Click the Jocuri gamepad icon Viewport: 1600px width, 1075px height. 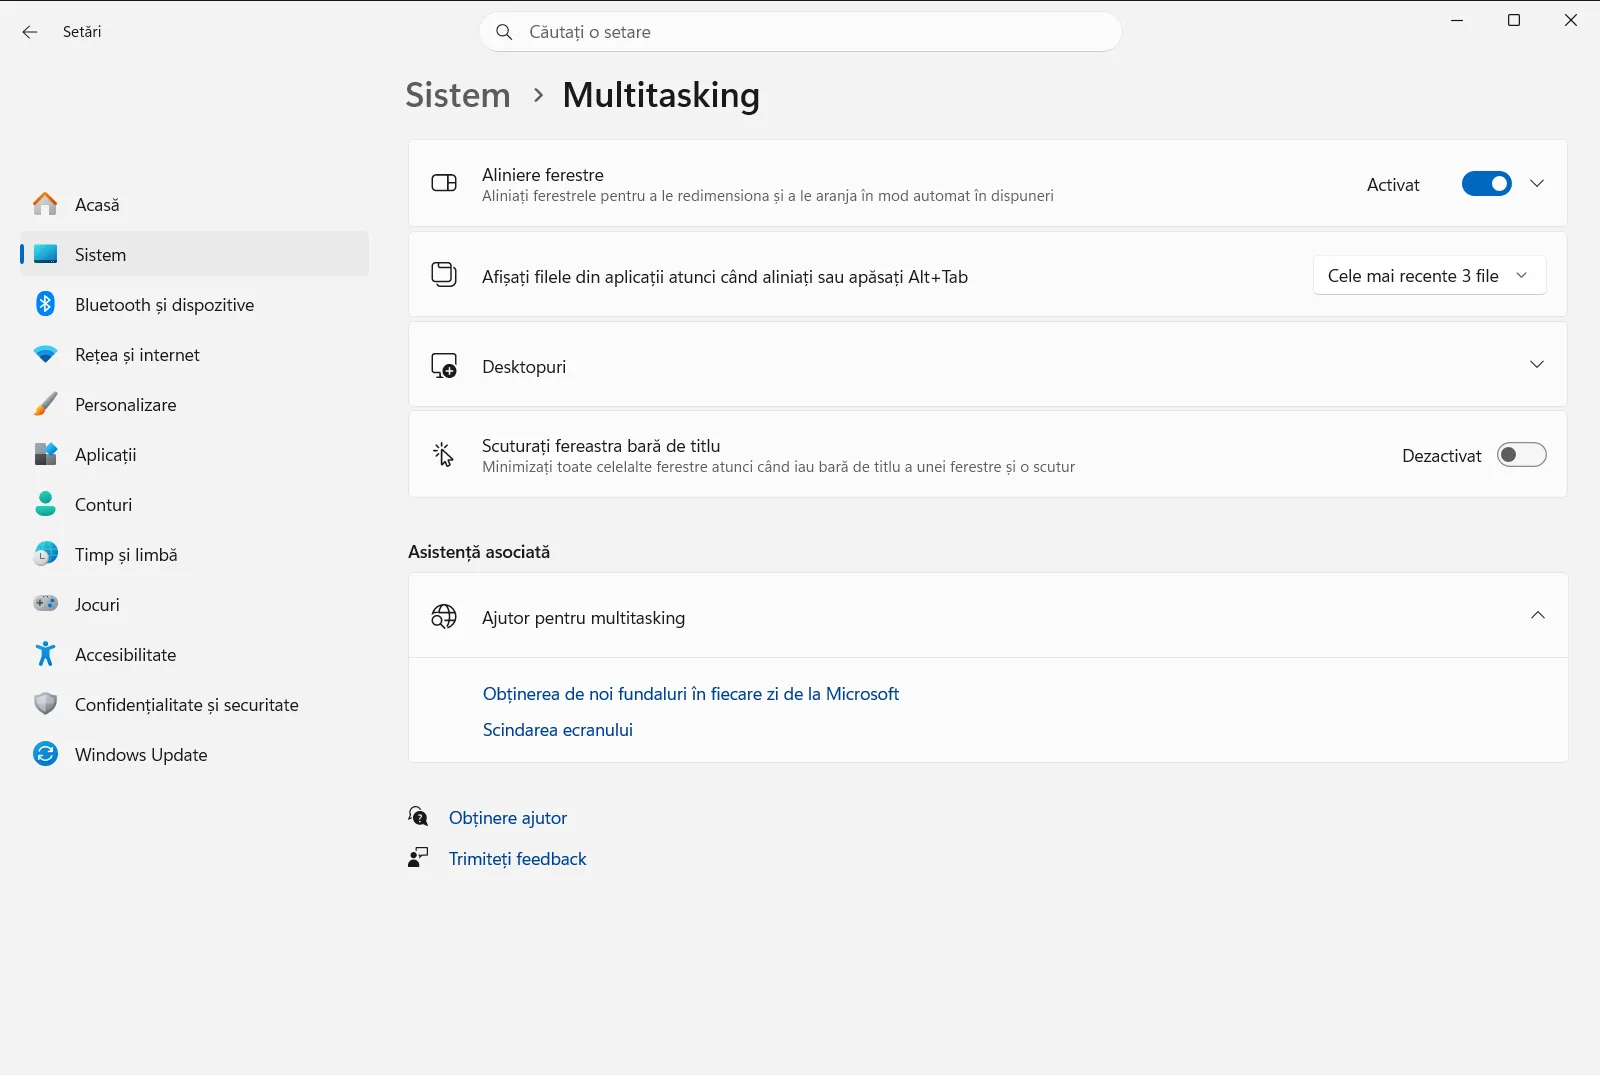45,604
